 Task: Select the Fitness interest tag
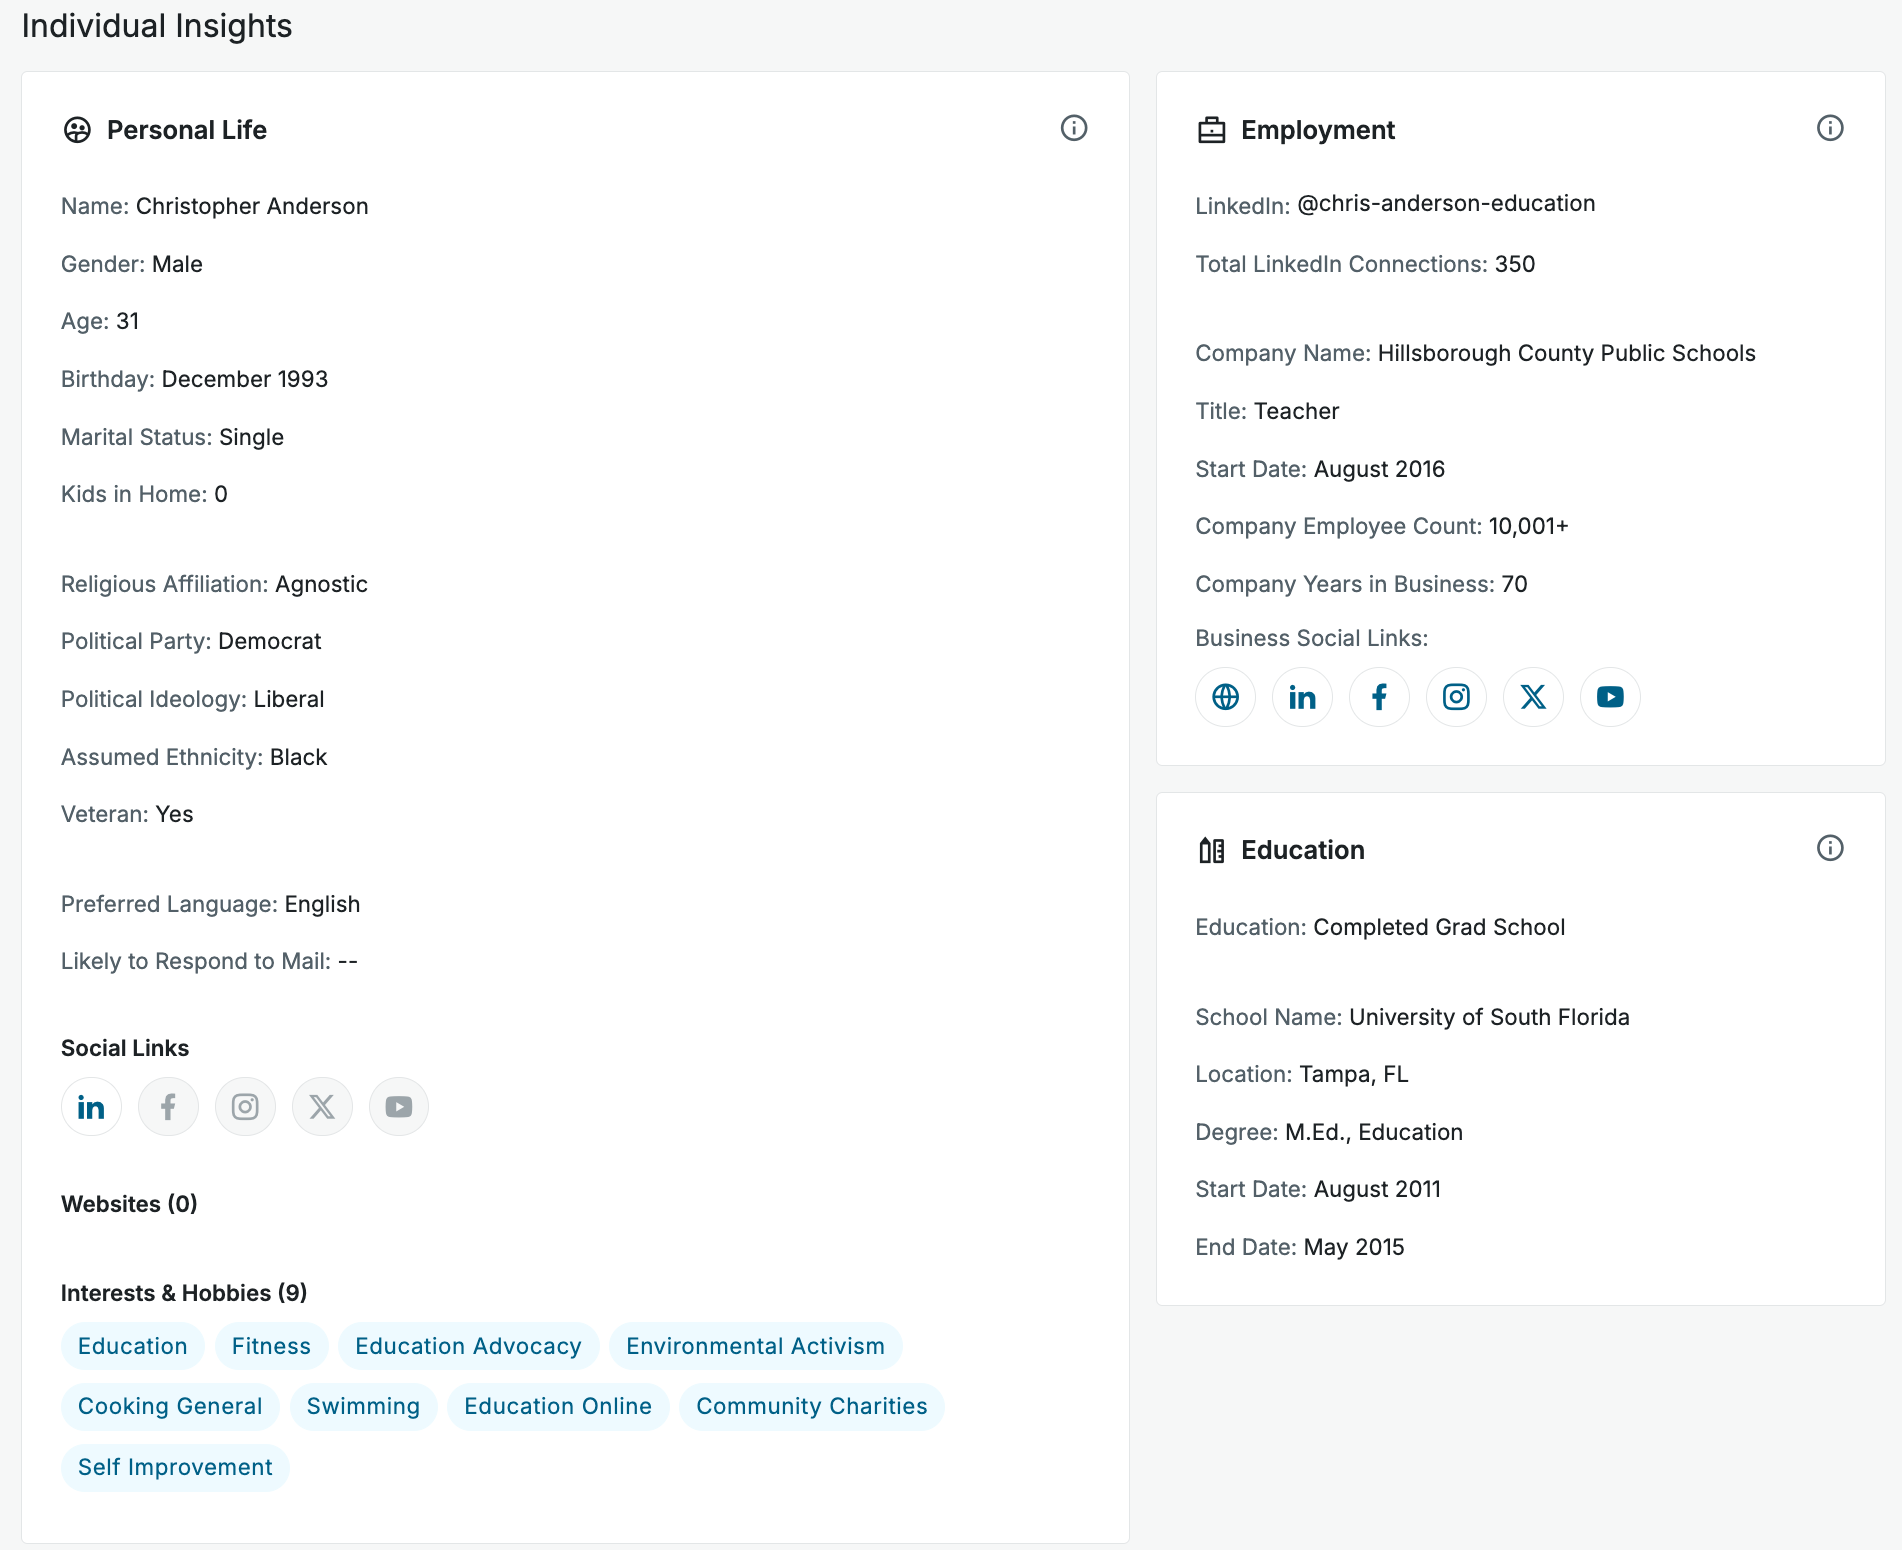(x=271, y=1346)
